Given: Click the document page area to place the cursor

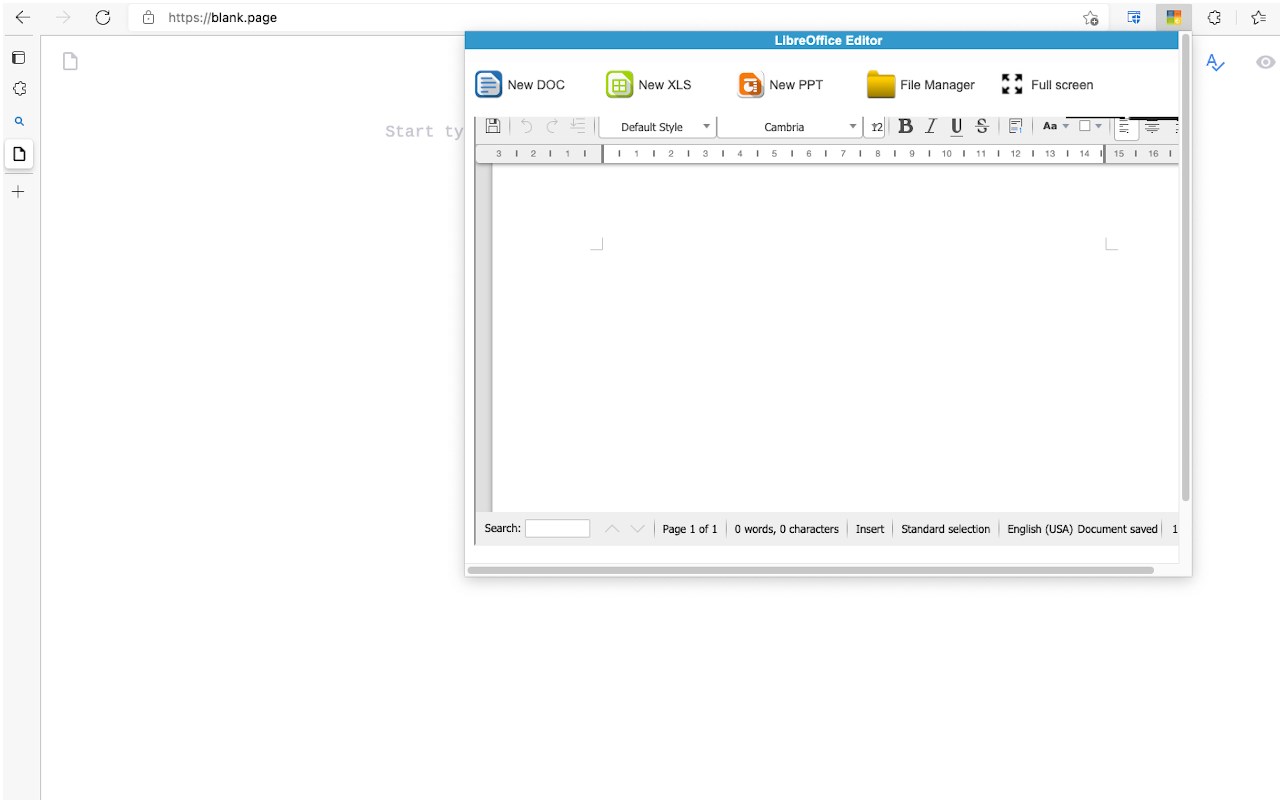Looking at the screenshot, I should [x=835, y=340].
